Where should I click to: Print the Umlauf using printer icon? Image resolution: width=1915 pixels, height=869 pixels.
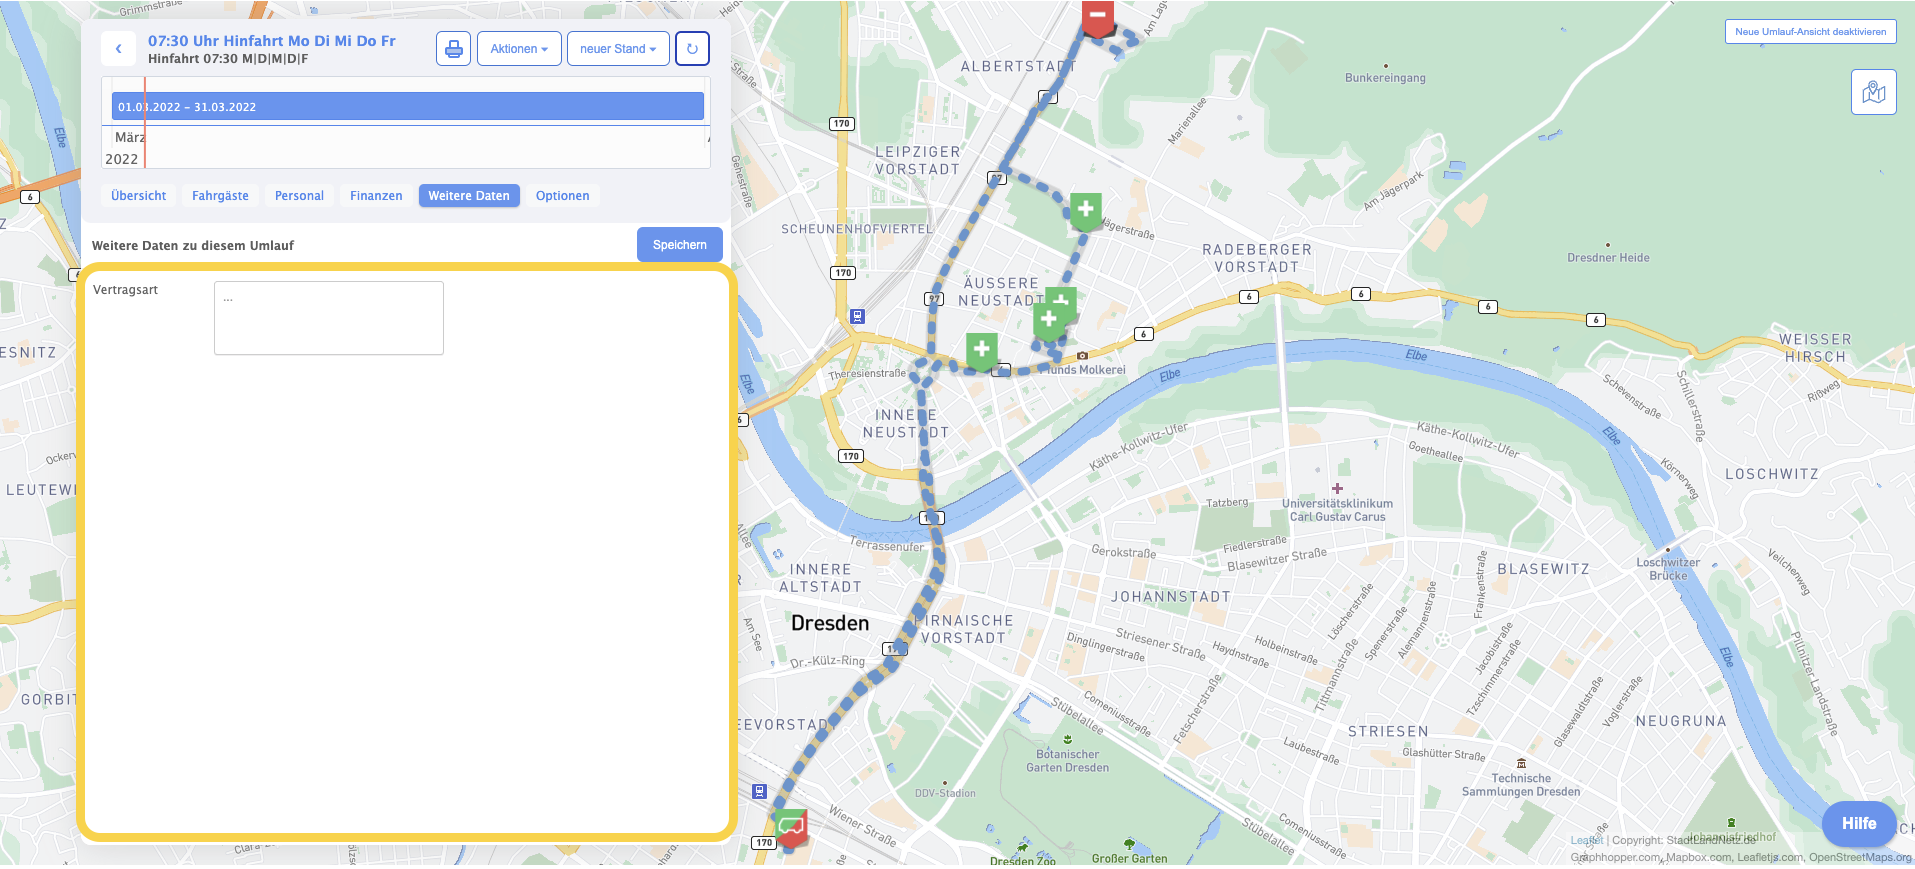tap(453, 48)
